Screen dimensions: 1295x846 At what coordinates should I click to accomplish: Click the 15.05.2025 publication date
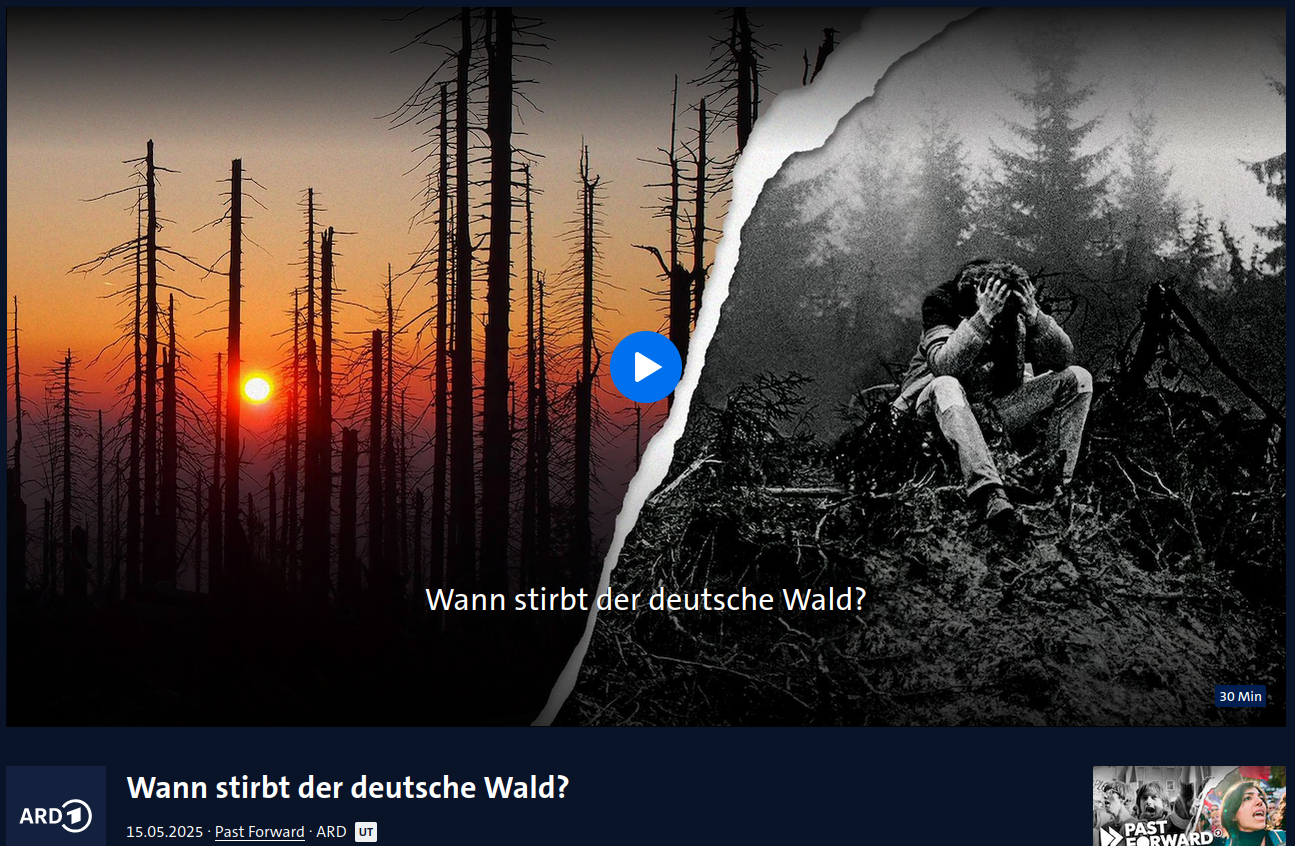pyautogui.click(x=165, y=832)
